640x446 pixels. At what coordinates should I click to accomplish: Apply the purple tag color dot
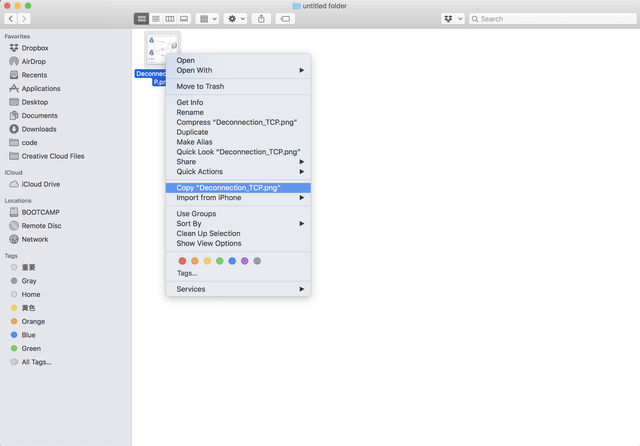[244, 261]
